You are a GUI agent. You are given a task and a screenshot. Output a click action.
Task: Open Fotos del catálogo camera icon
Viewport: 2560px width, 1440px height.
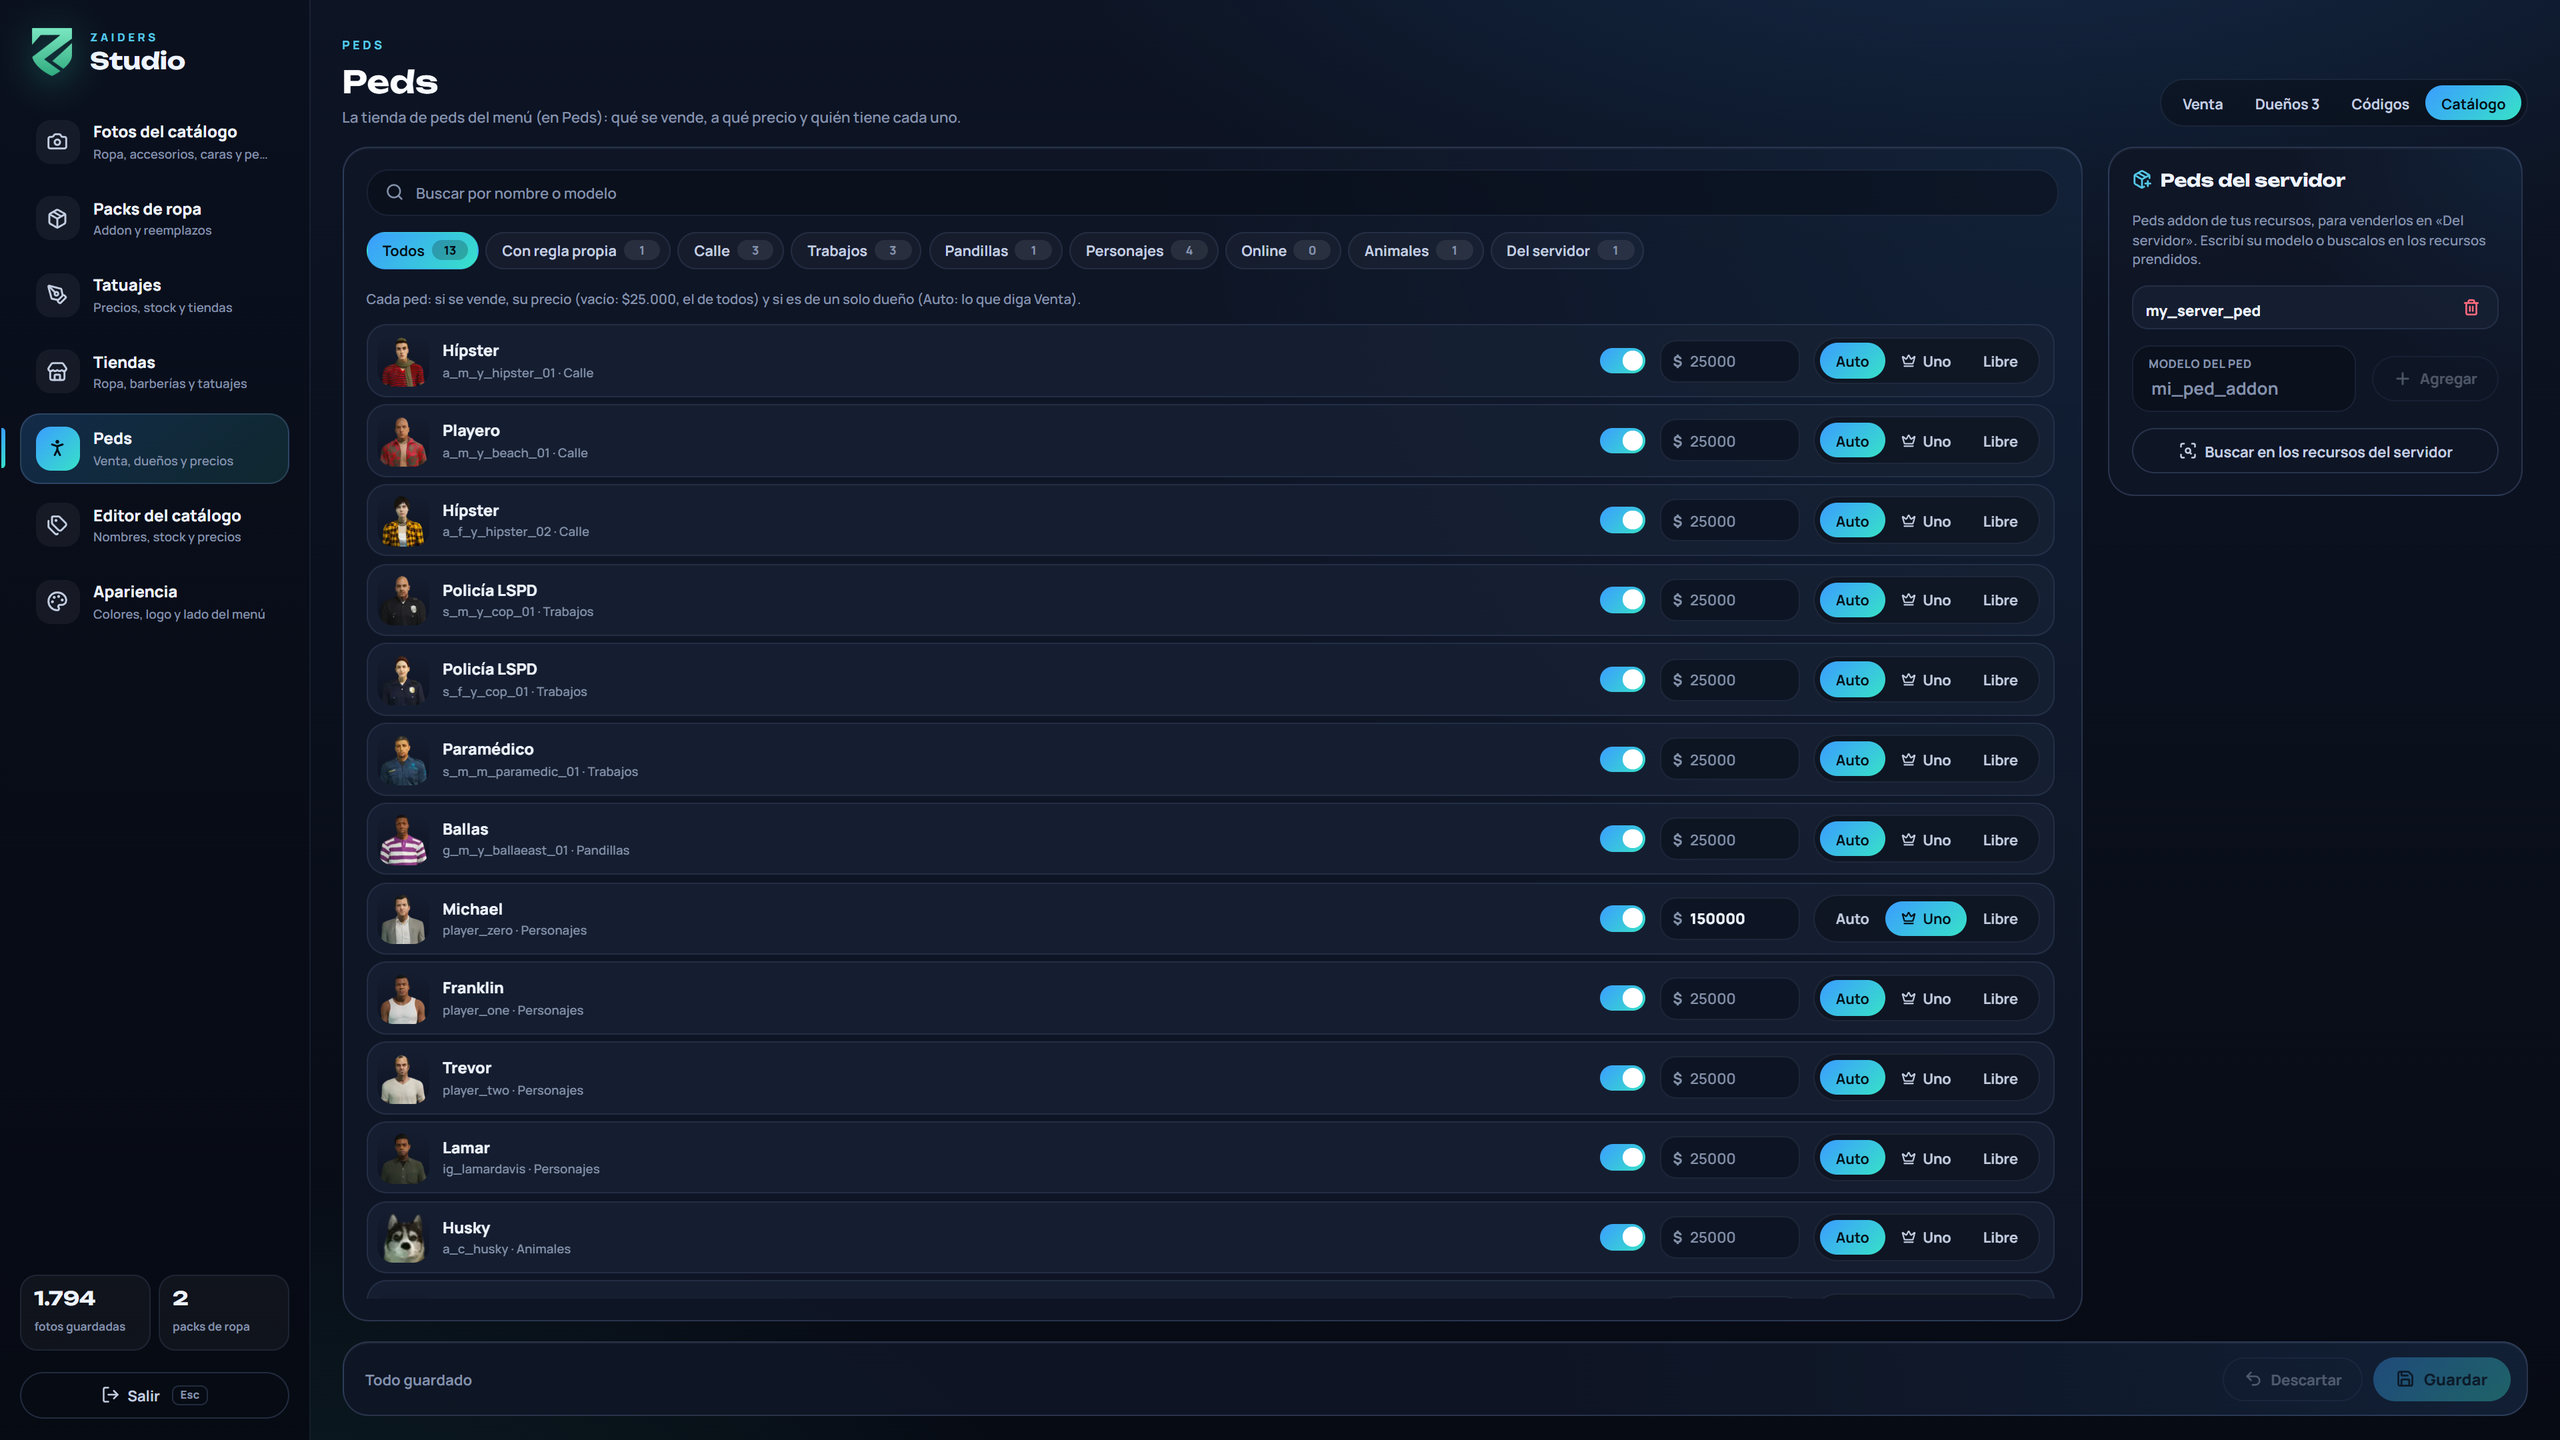(57, 142)
